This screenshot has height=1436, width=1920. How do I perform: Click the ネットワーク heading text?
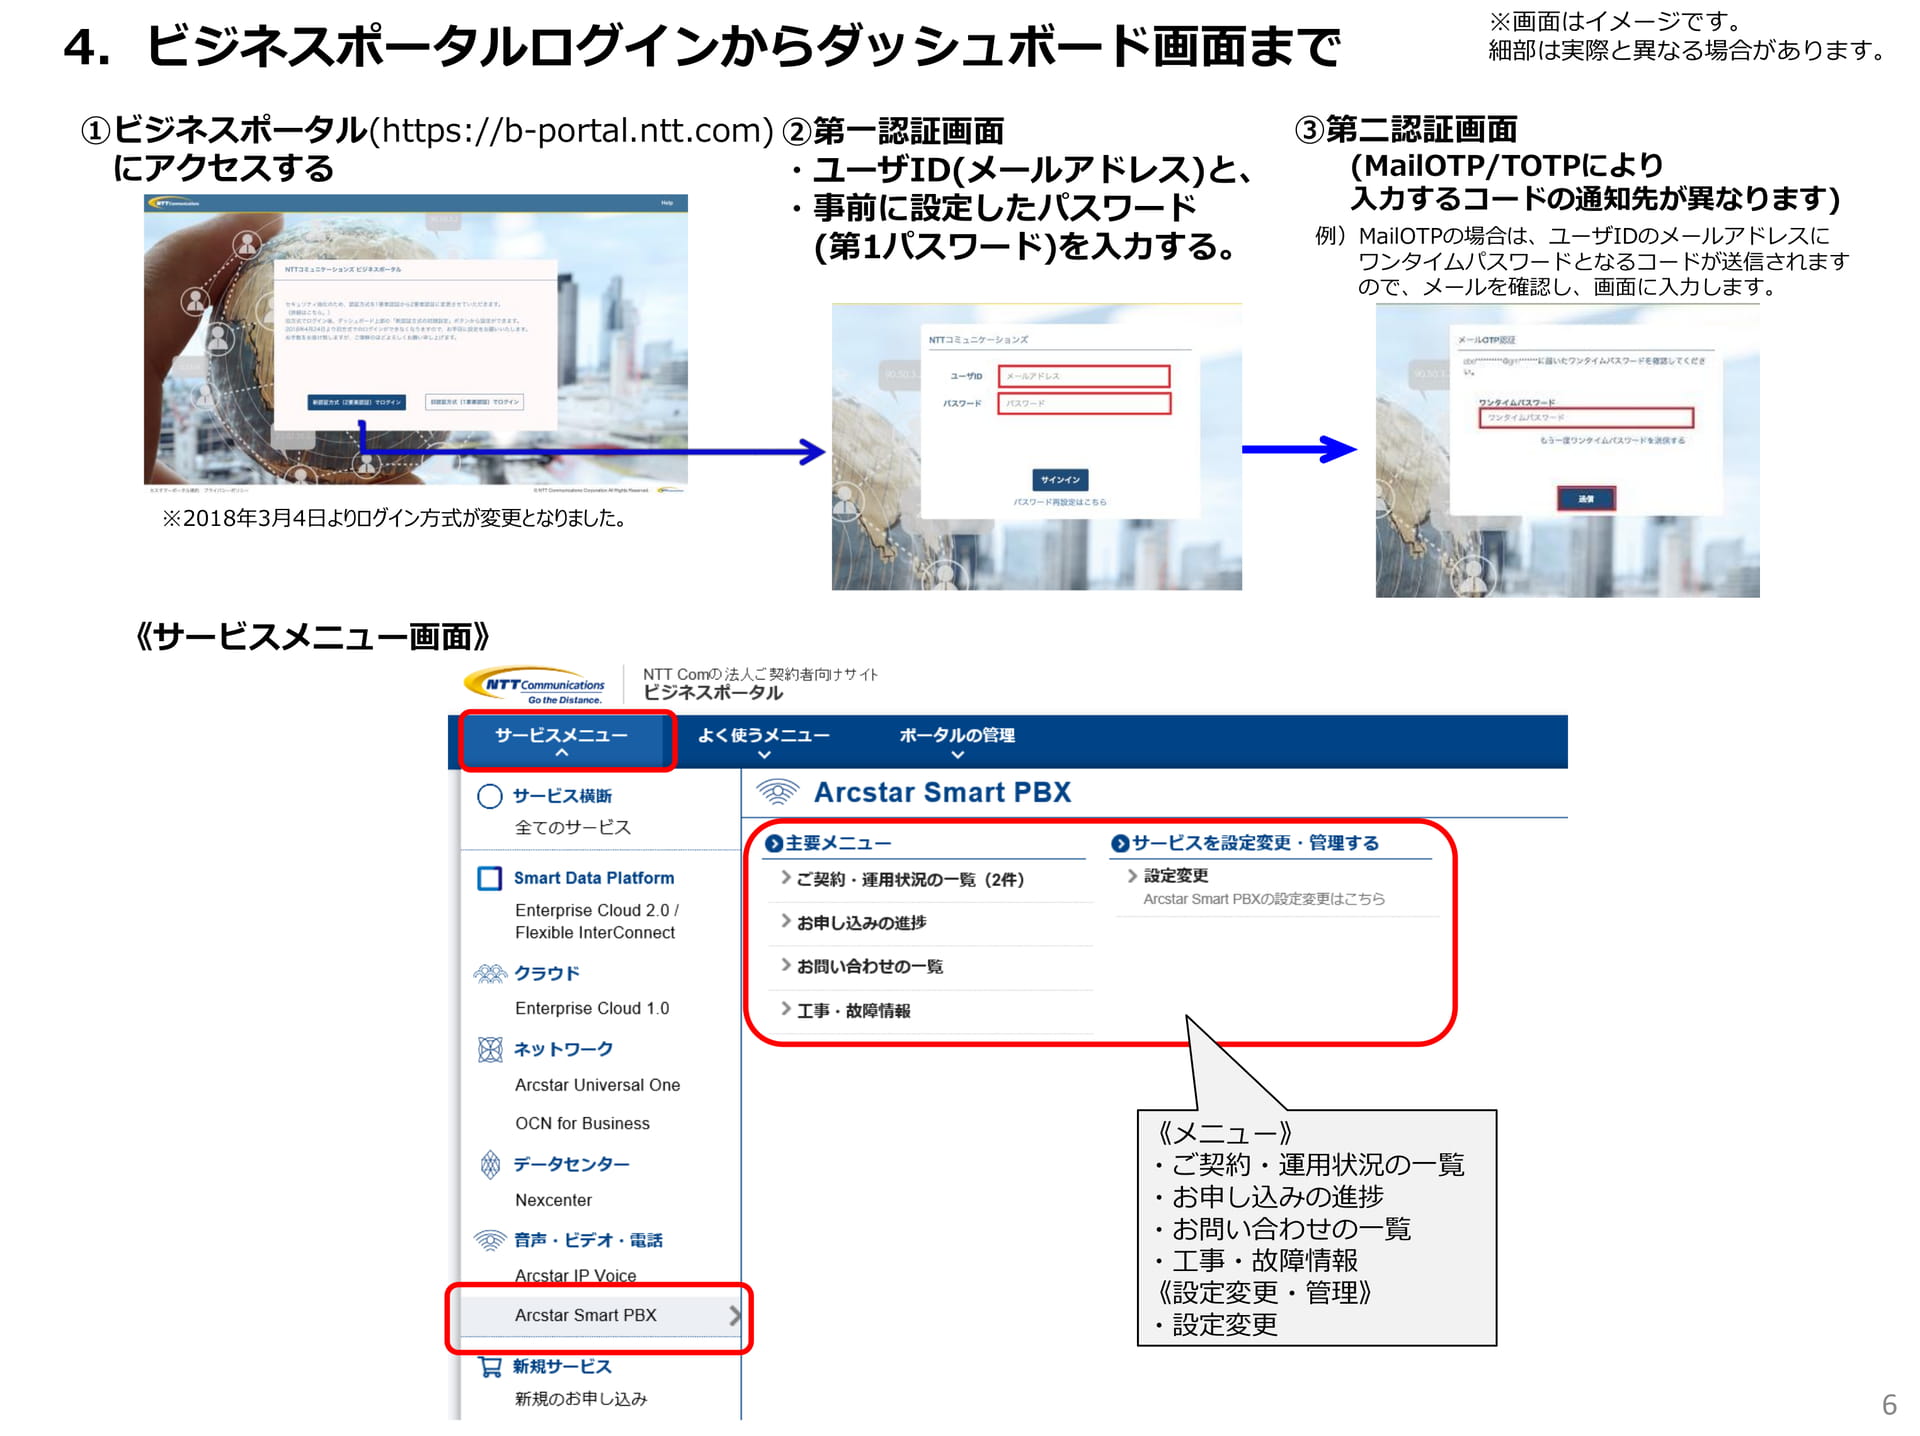pos(563,1049)
